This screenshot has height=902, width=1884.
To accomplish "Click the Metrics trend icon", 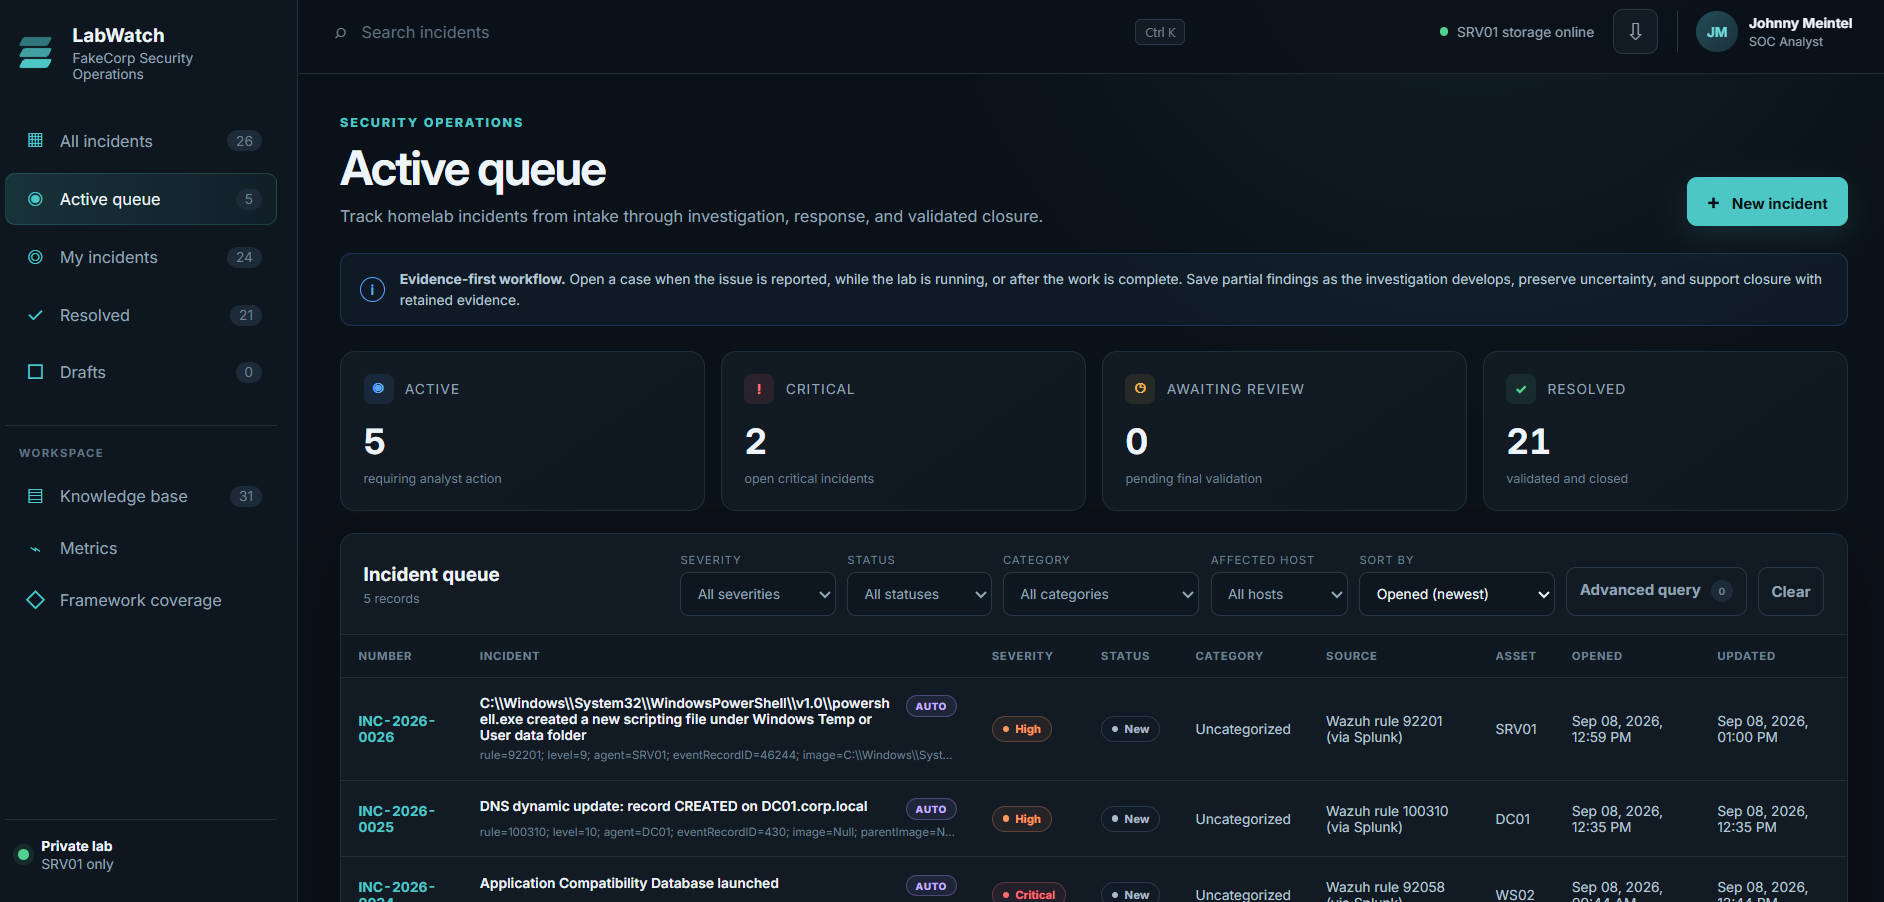I will tap(35, 549).
